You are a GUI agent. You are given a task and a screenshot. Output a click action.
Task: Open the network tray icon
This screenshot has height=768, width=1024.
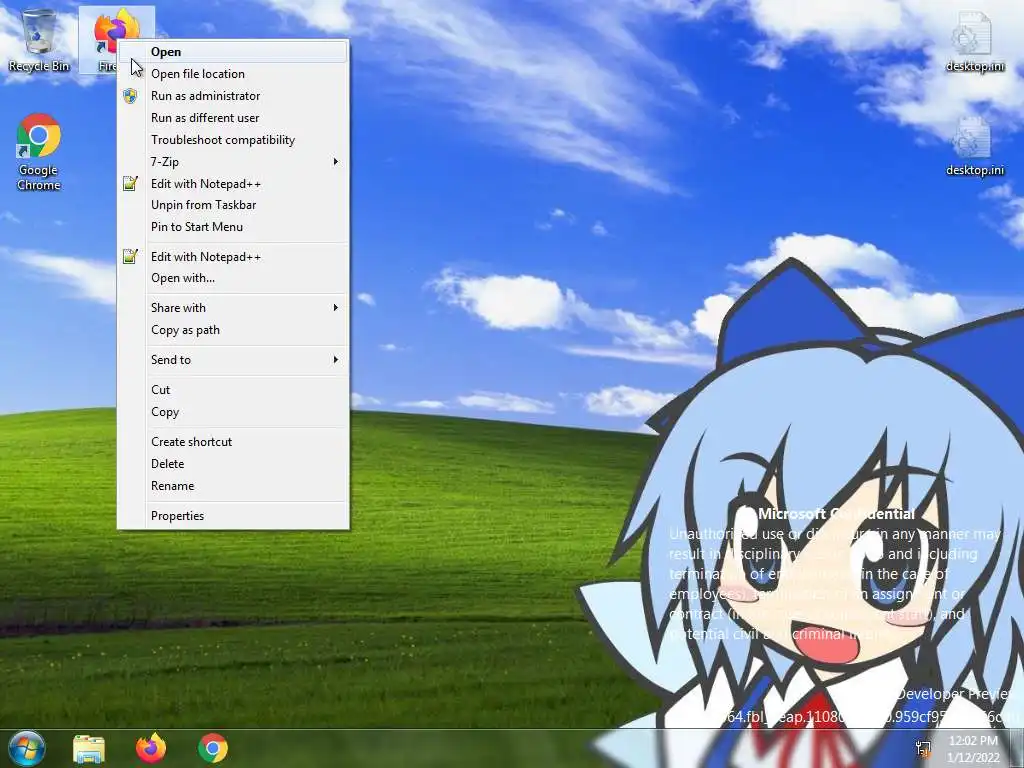[923, 748]
